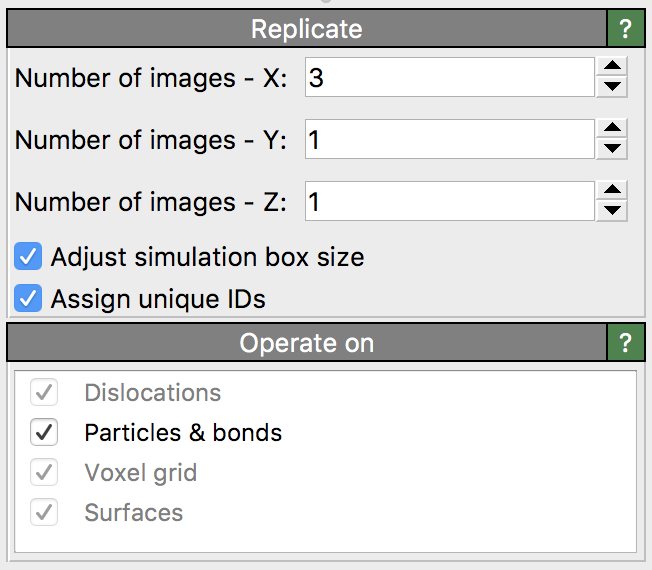The height and width of the screenshot is (570, 652).
Task: Select the Number of images Z input field
Action: (x=450, y=202)
